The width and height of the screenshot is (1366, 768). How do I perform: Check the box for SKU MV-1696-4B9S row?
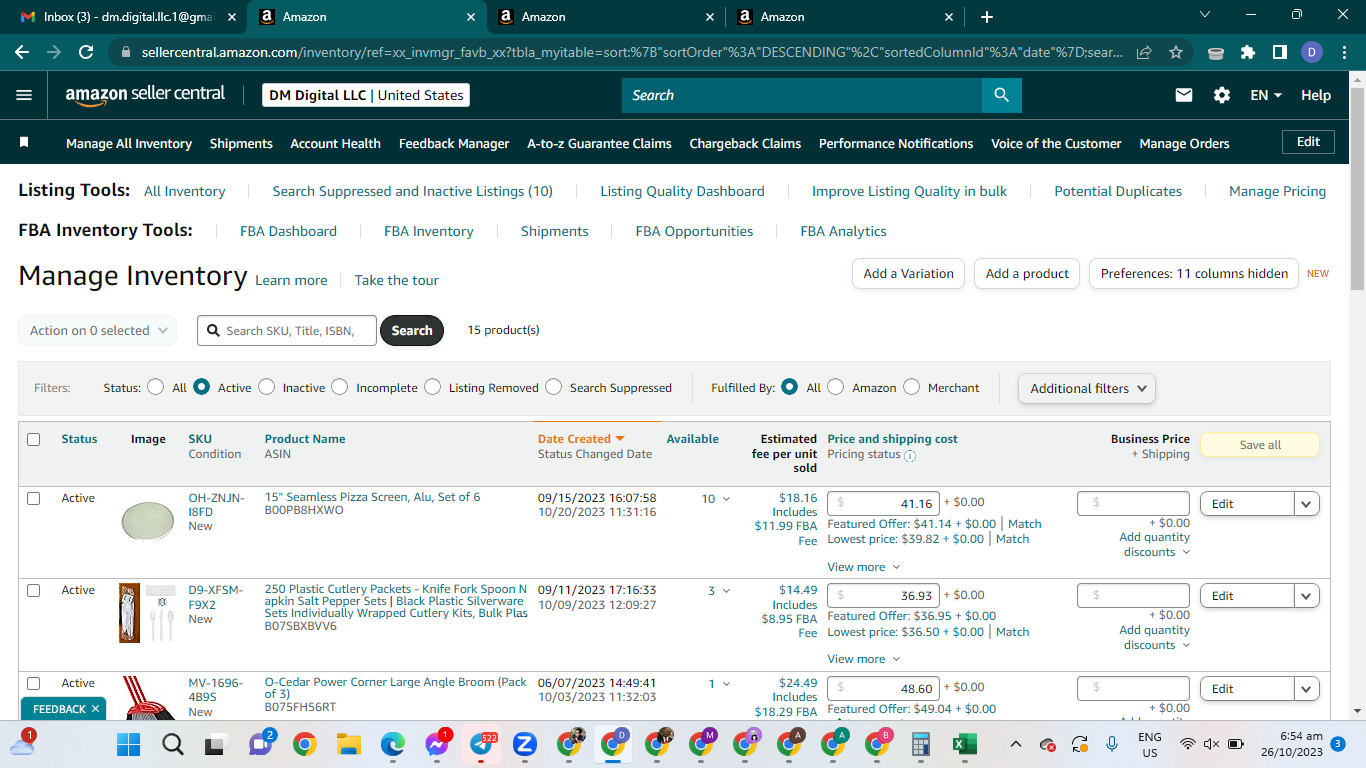(34, 683)
